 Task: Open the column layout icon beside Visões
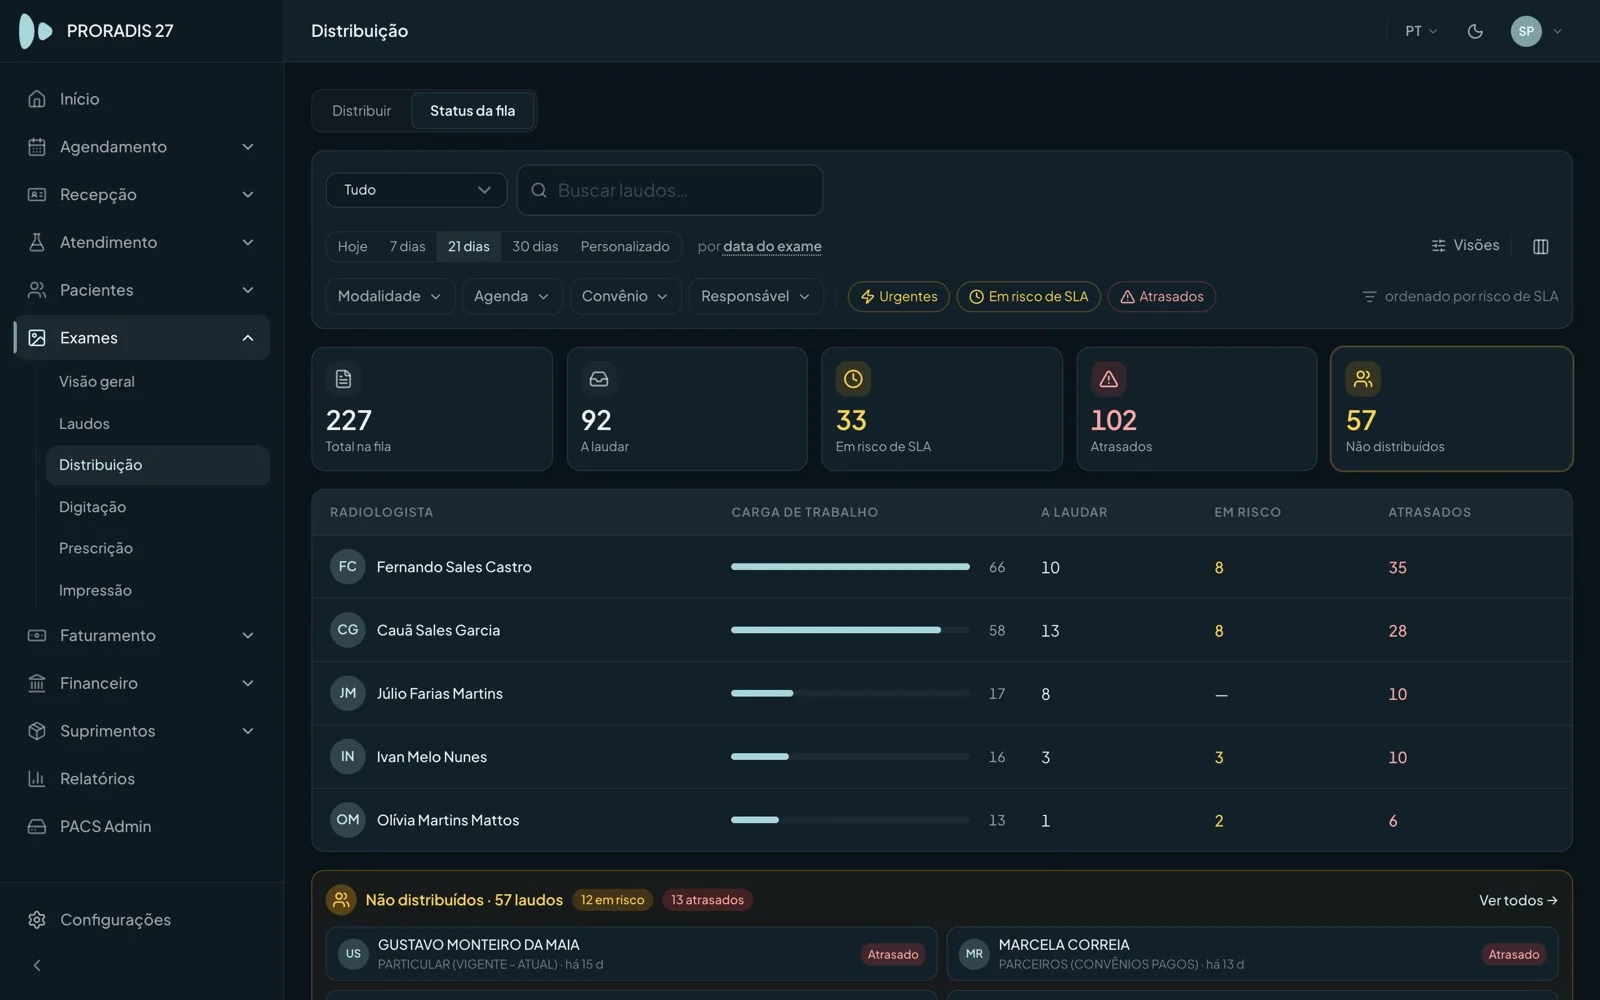tap(1541, 246)
